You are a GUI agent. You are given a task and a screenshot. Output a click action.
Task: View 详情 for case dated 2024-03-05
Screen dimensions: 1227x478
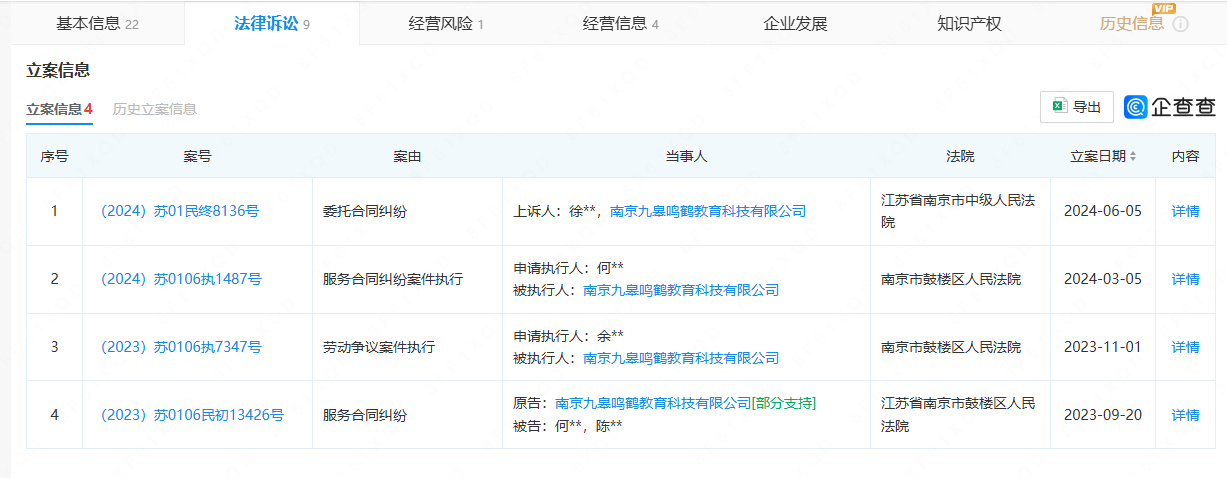[x=1185, y=279]
